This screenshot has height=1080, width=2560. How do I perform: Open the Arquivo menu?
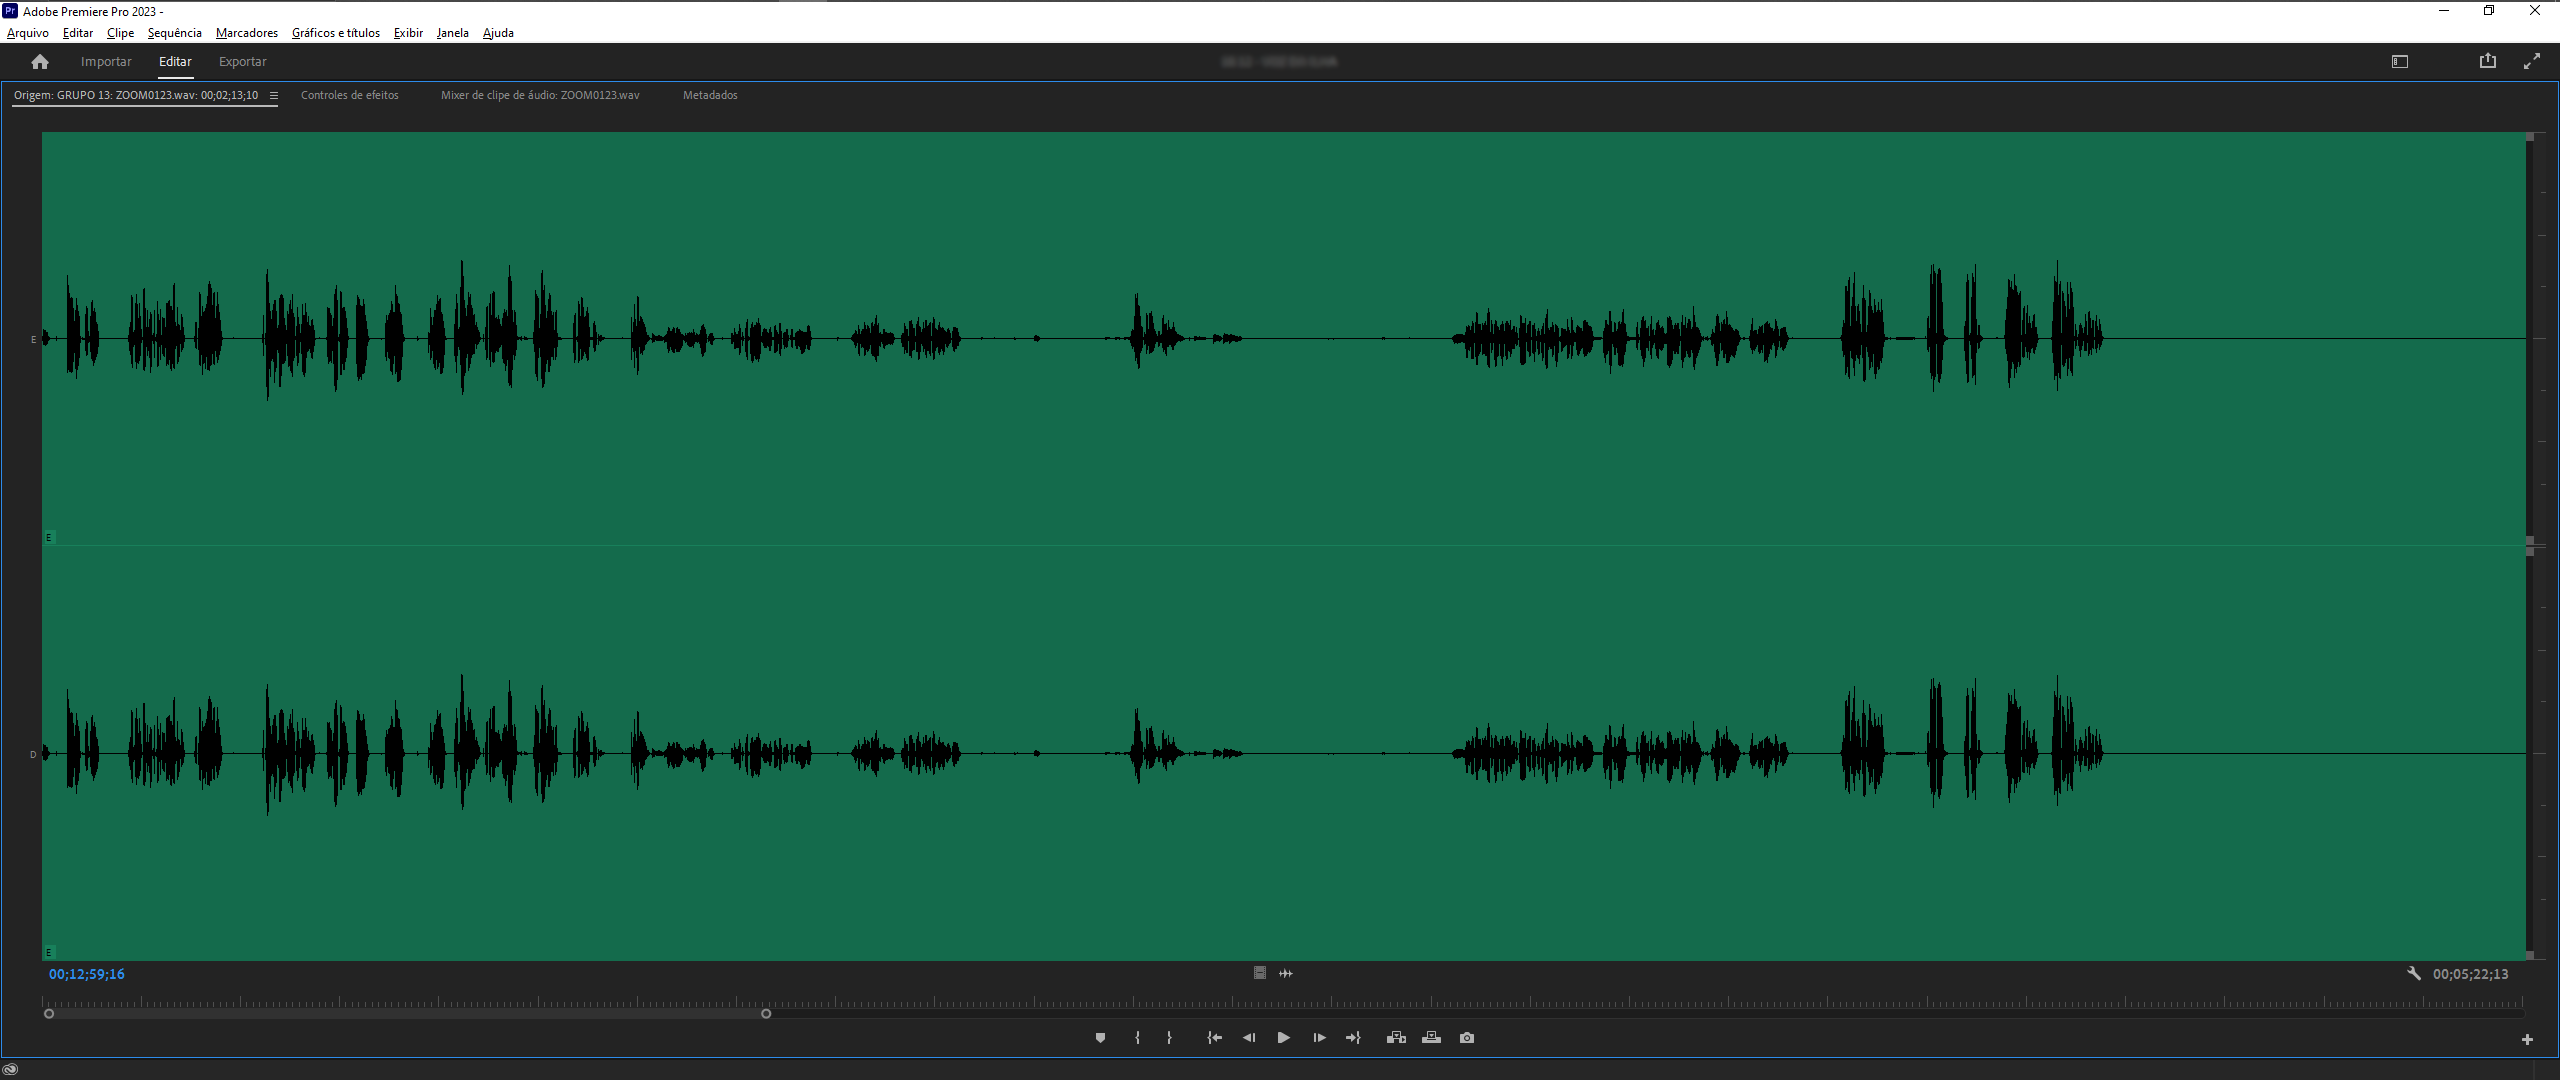pyautogui.click(x=28, y=33)
